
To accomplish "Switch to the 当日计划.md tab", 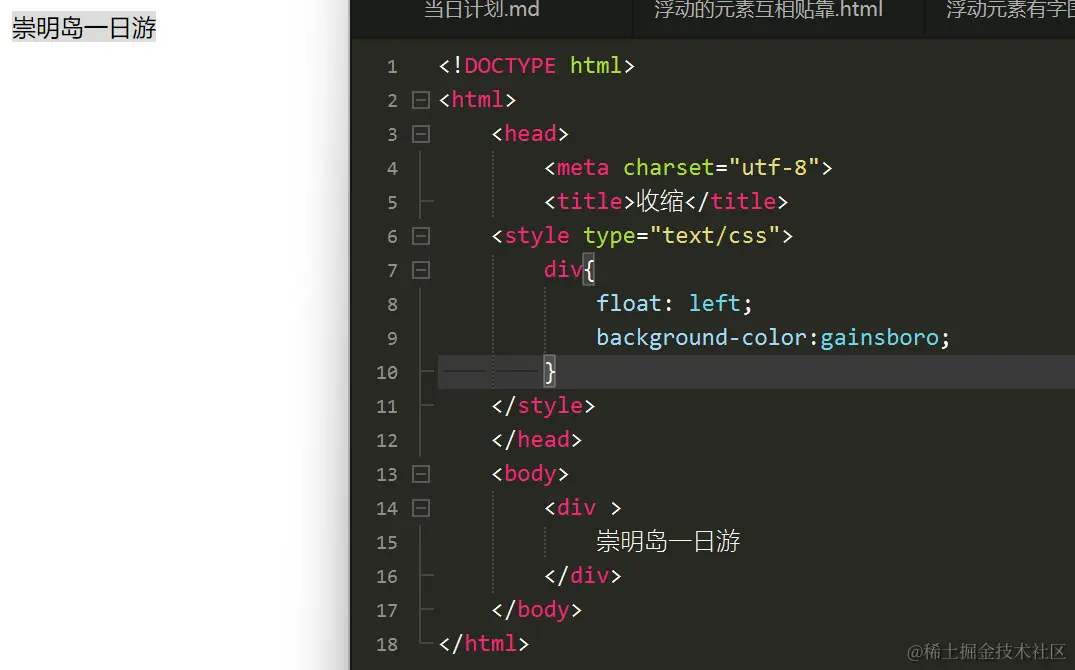I will [482, 10].
